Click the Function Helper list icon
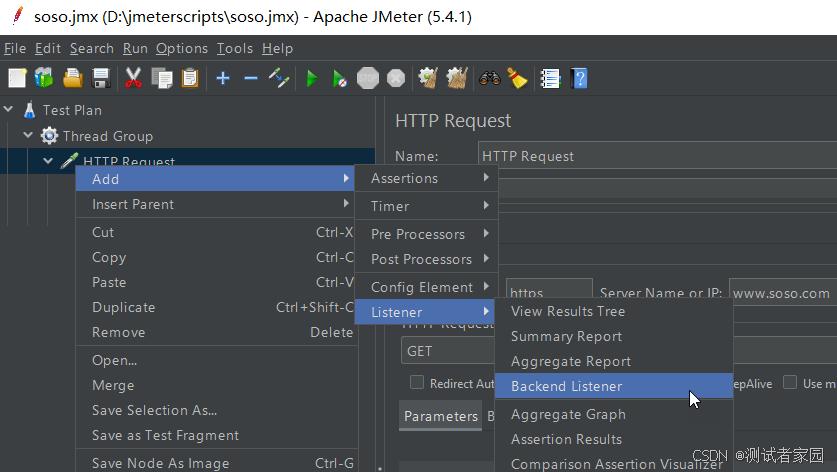 pos(550,78)
